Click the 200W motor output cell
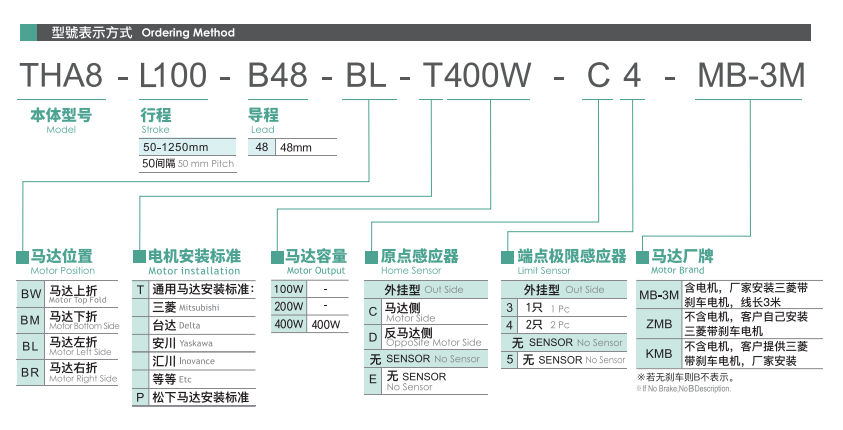This screenshot has height=430, width=843. (x=288, y=307)
